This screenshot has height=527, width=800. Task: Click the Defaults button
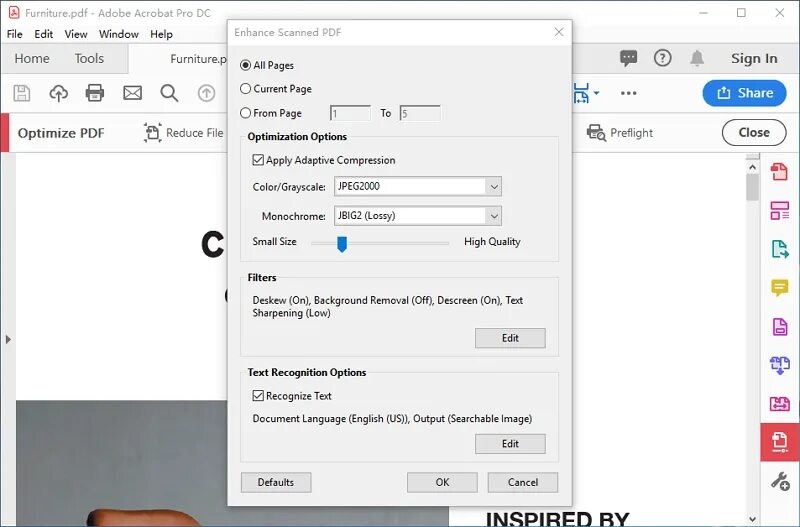(x=276, y=482)
